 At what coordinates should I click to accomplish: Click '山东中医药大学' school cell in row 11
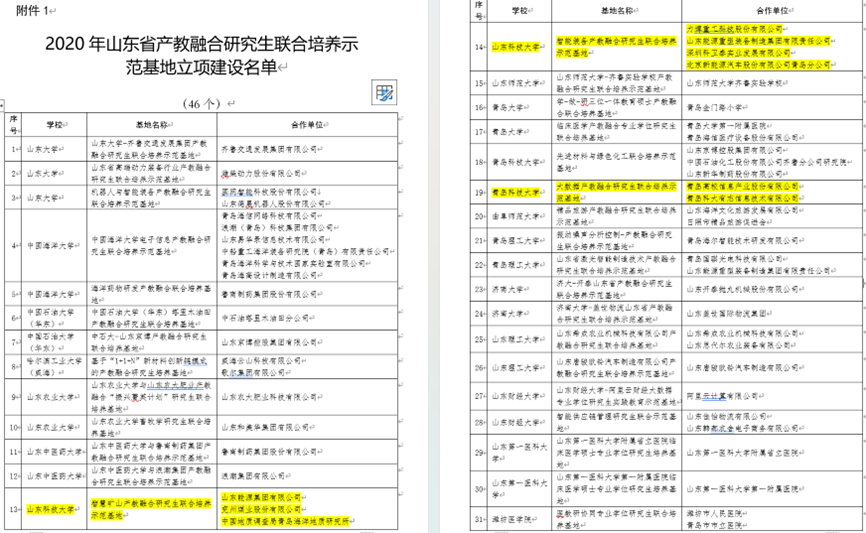click(x=54, y=452)
